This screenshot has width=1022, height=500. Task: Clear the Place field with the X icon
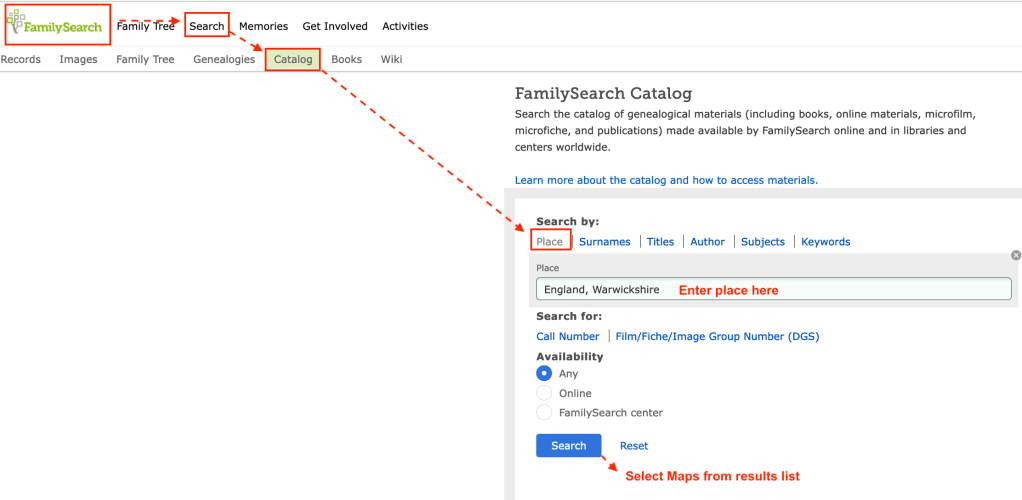tap(1015, 255)
